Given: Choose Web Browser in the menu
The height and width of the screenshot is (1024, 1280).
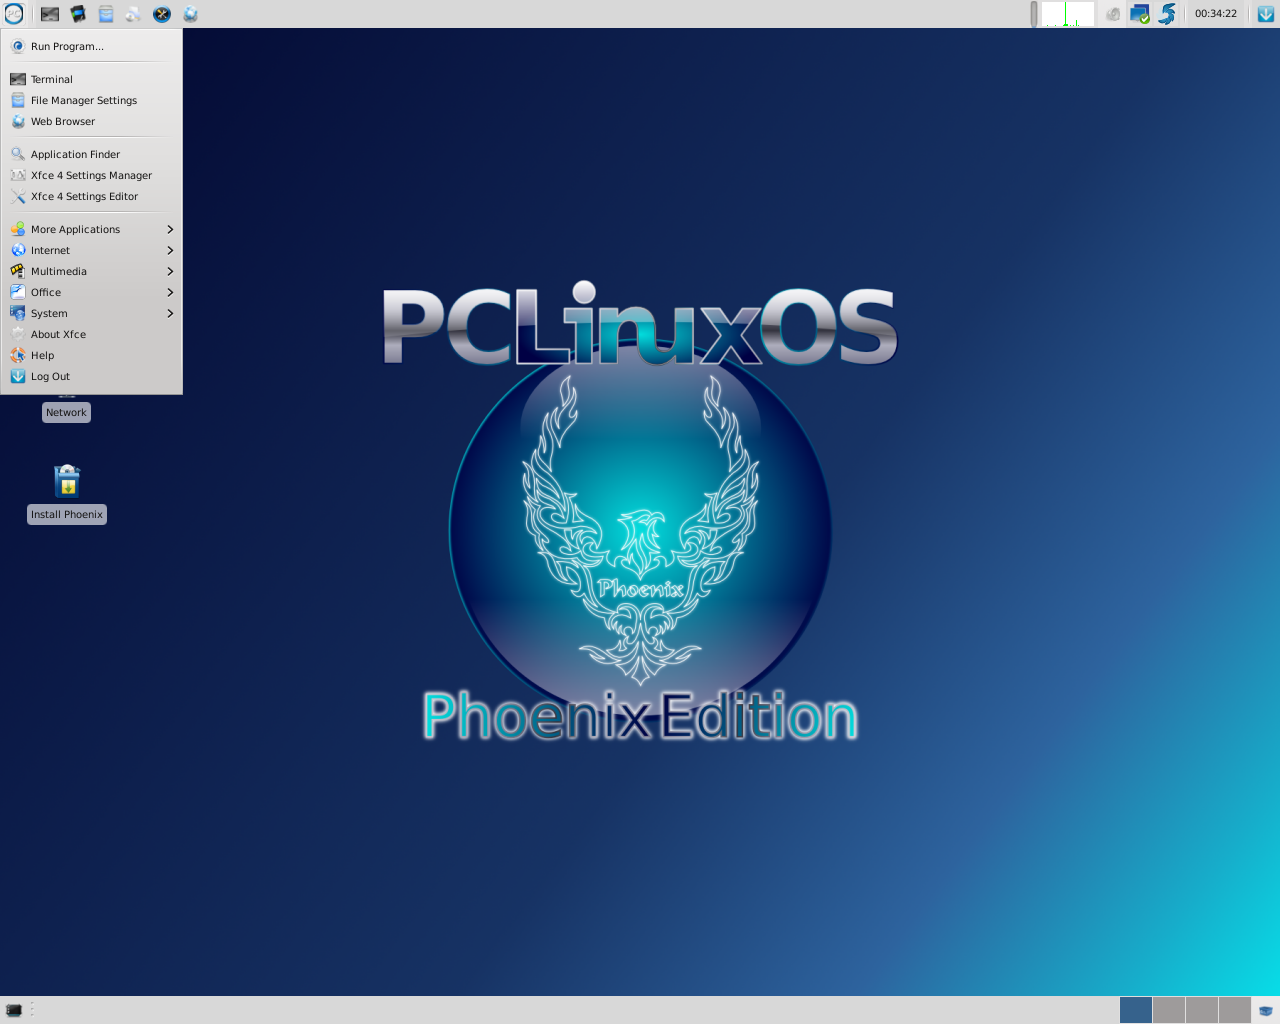Looking at the screenshot, I should click(x=91, y=121).
